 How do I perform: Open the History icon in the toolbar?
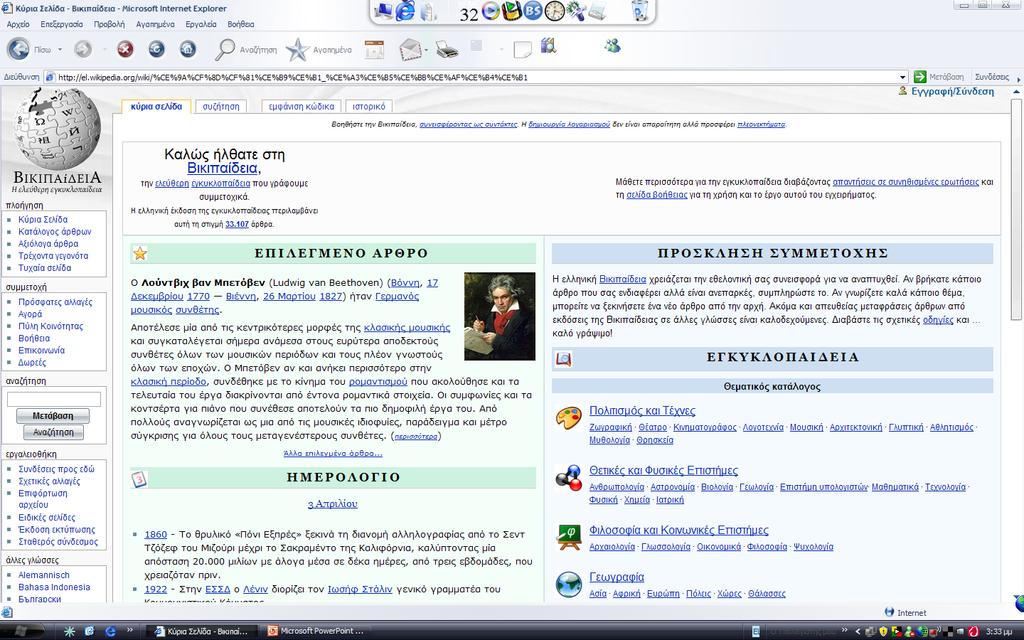(x=374, y=49)
